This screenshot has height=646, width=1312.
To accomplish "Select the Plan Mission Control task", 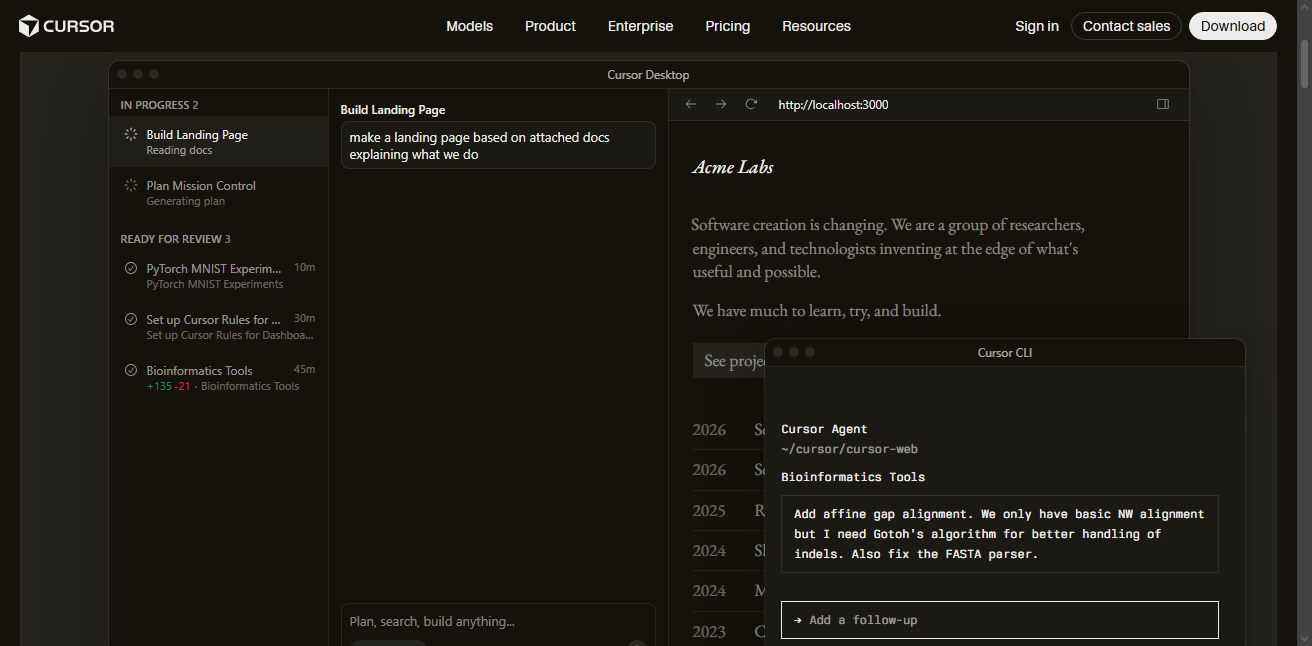I will tap(218, 192).
